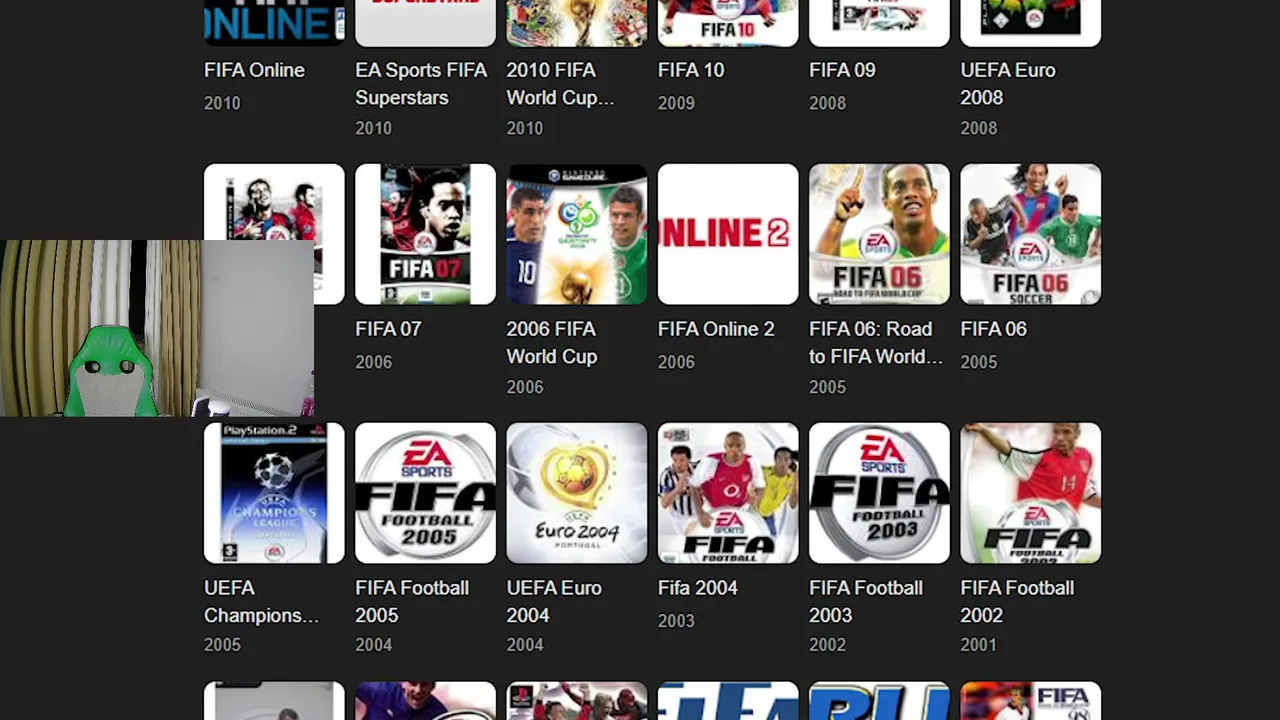Select the FIFA Football 2005 logo image
The image size is (1280, 720).
425,493
